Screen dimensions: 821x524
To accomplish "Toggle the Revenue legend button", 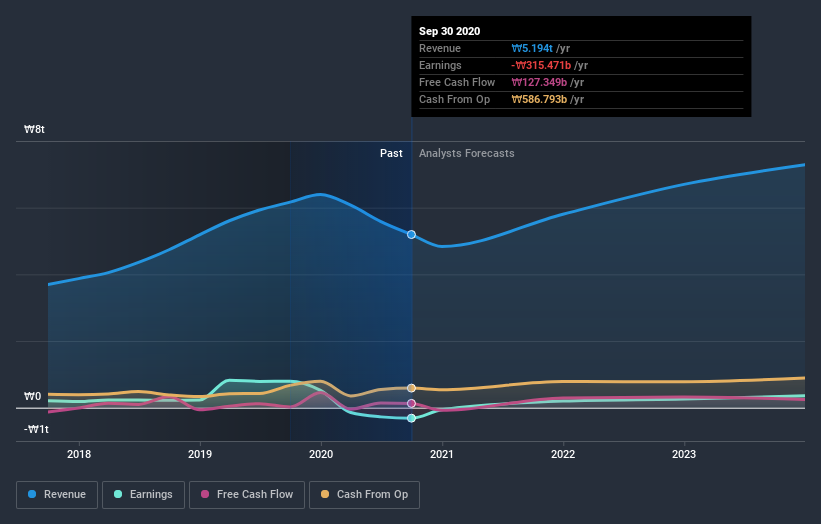I will pyautogui.click(x=57, y=495).
